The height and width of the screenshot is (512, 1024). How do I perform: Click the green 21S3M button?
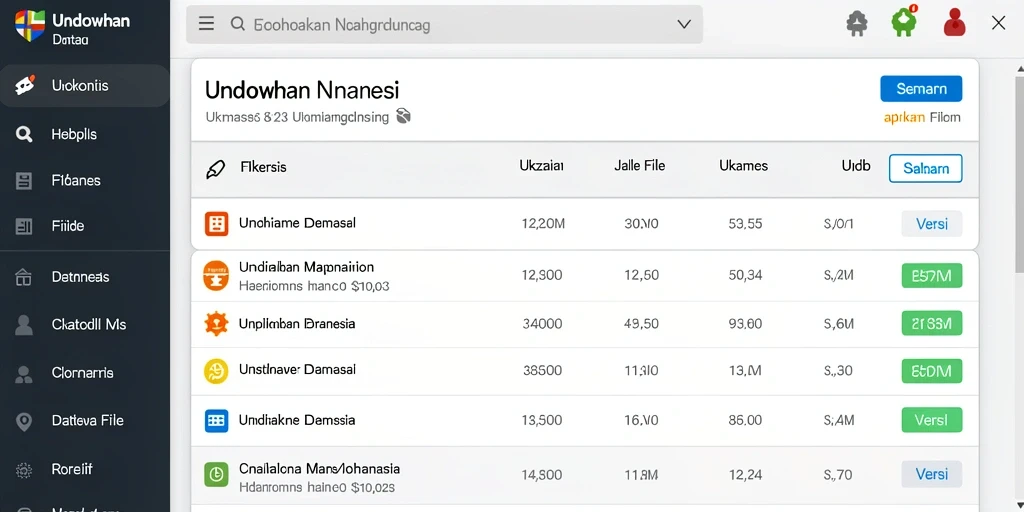pyautogui.click(x=931, y=323)
